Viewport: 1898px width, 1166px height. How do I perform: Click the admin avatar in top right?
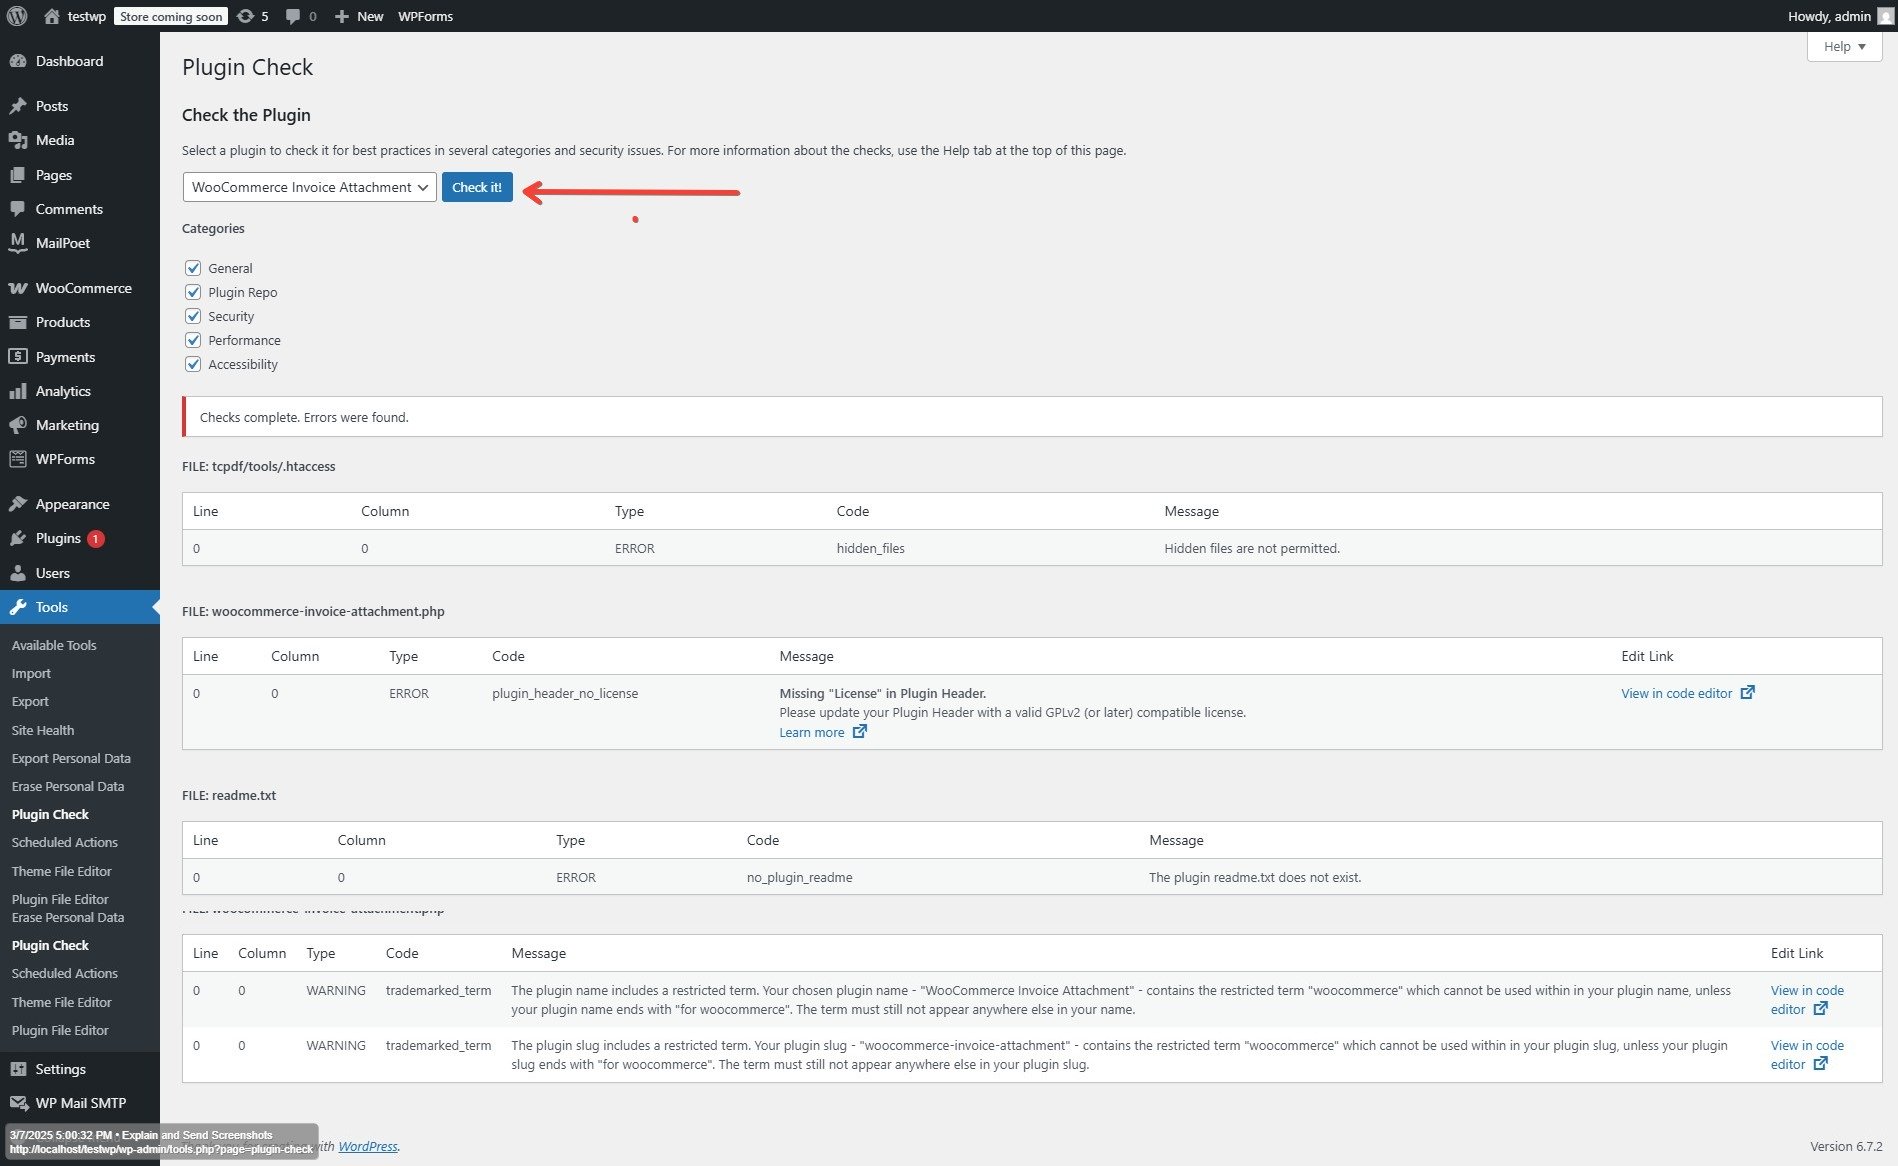[1886, 16]
